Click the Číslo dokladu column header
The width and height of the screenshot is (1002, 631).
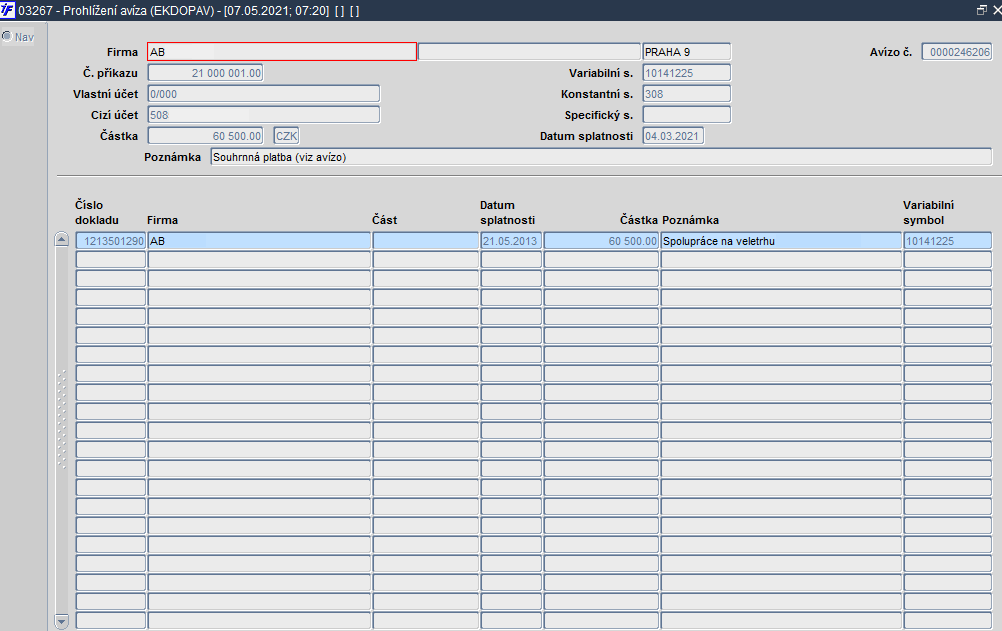click(x=96, y=212)
